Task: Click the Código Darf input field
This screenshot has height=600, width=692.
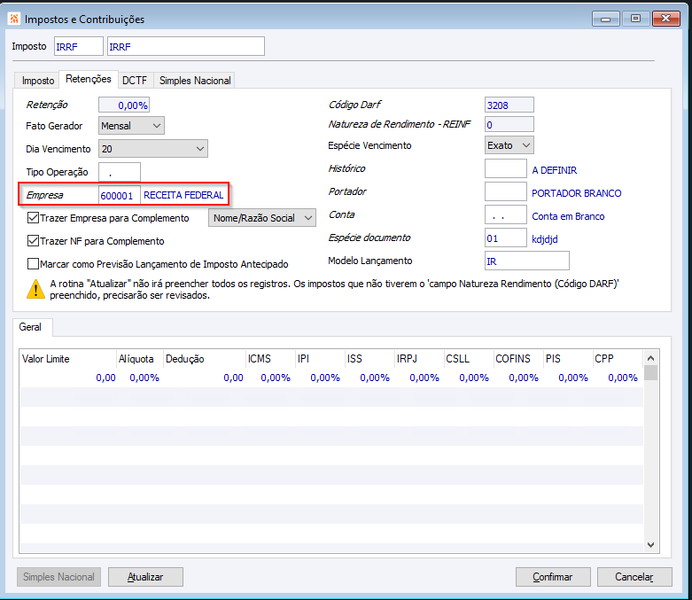Action: (x=509, y=105)
